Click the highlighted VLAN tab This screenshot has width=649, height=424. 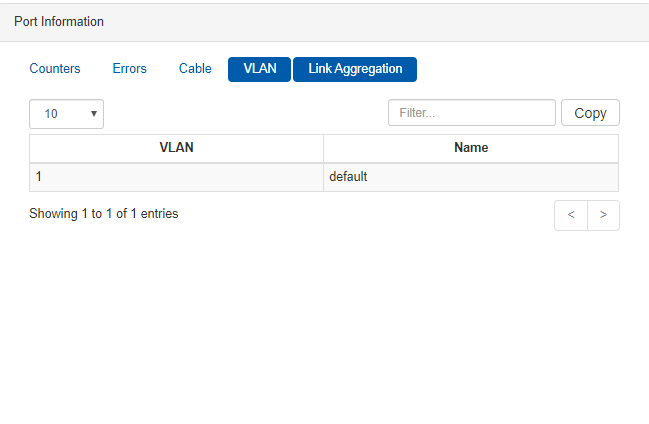pyautogui.click(x=260, y=69)
